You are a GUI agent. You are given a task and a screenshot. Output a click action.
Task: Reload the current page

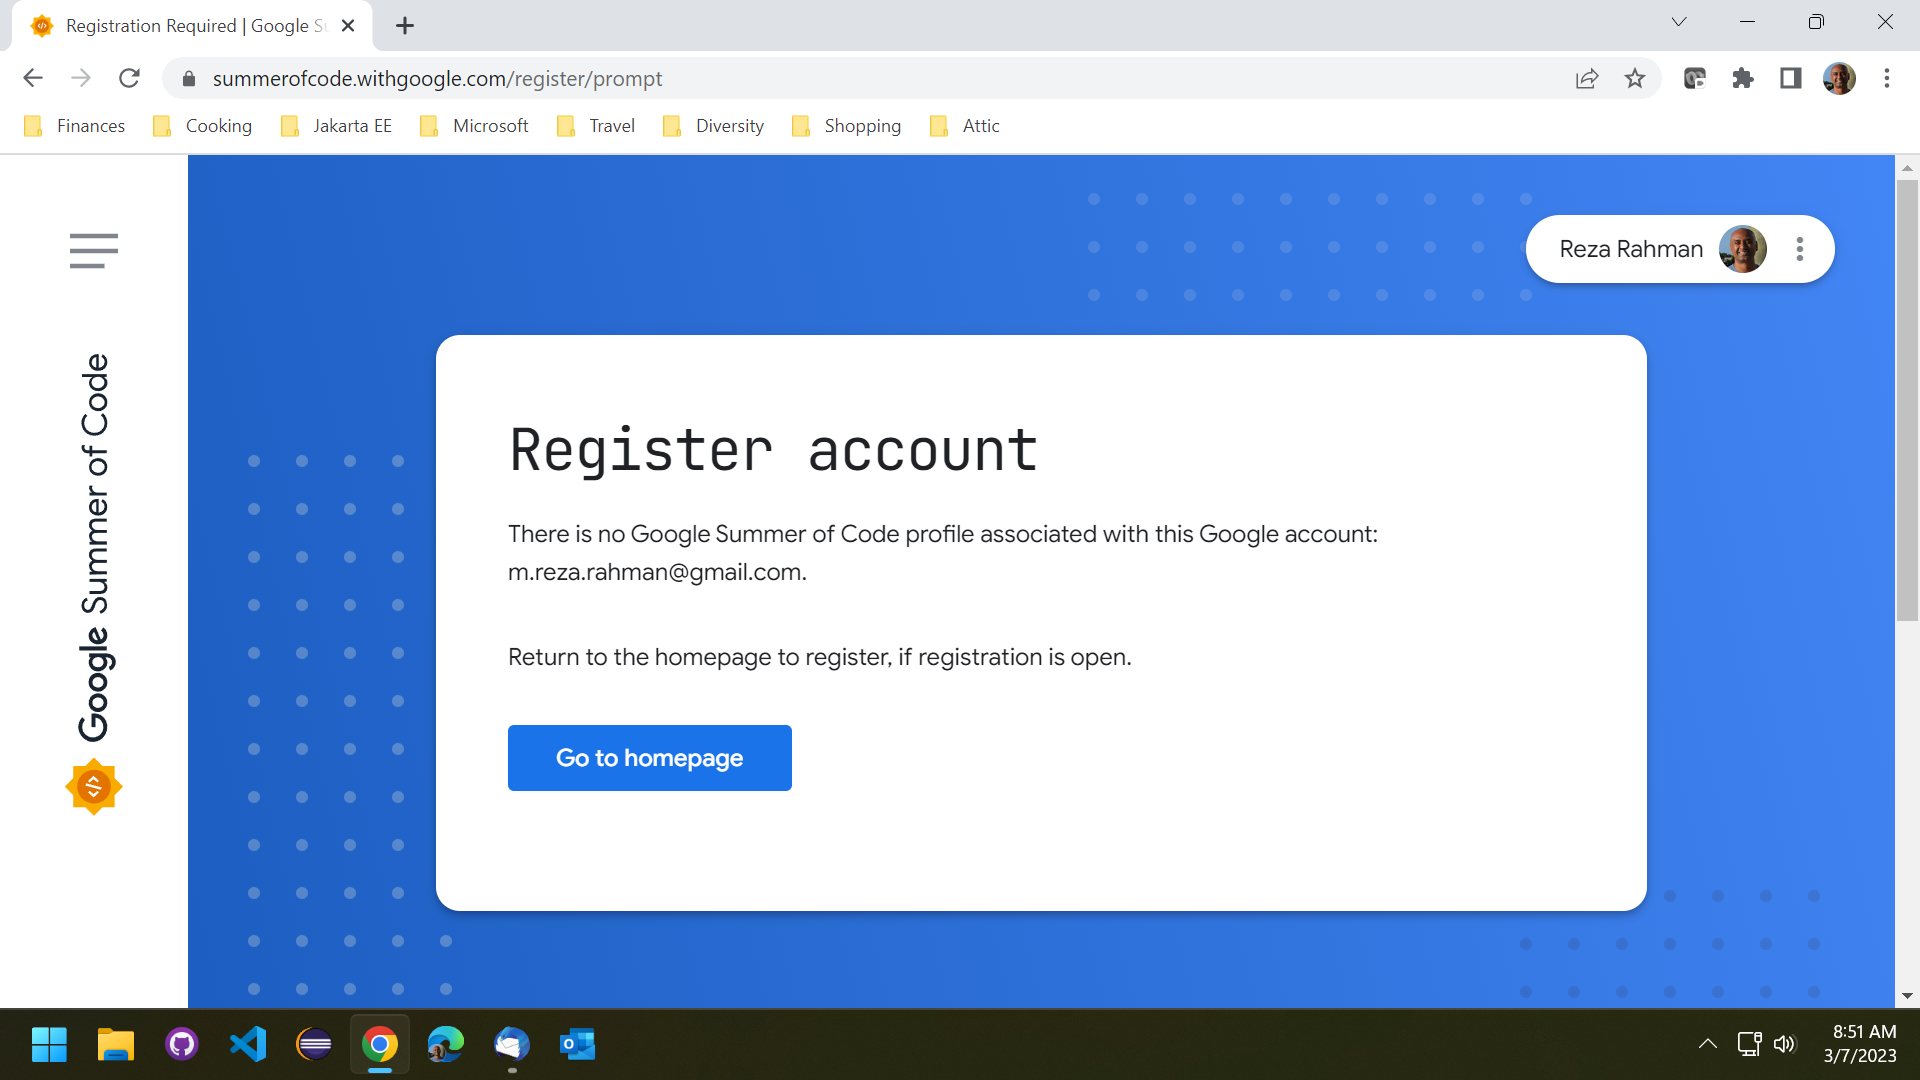click(129, 78)
